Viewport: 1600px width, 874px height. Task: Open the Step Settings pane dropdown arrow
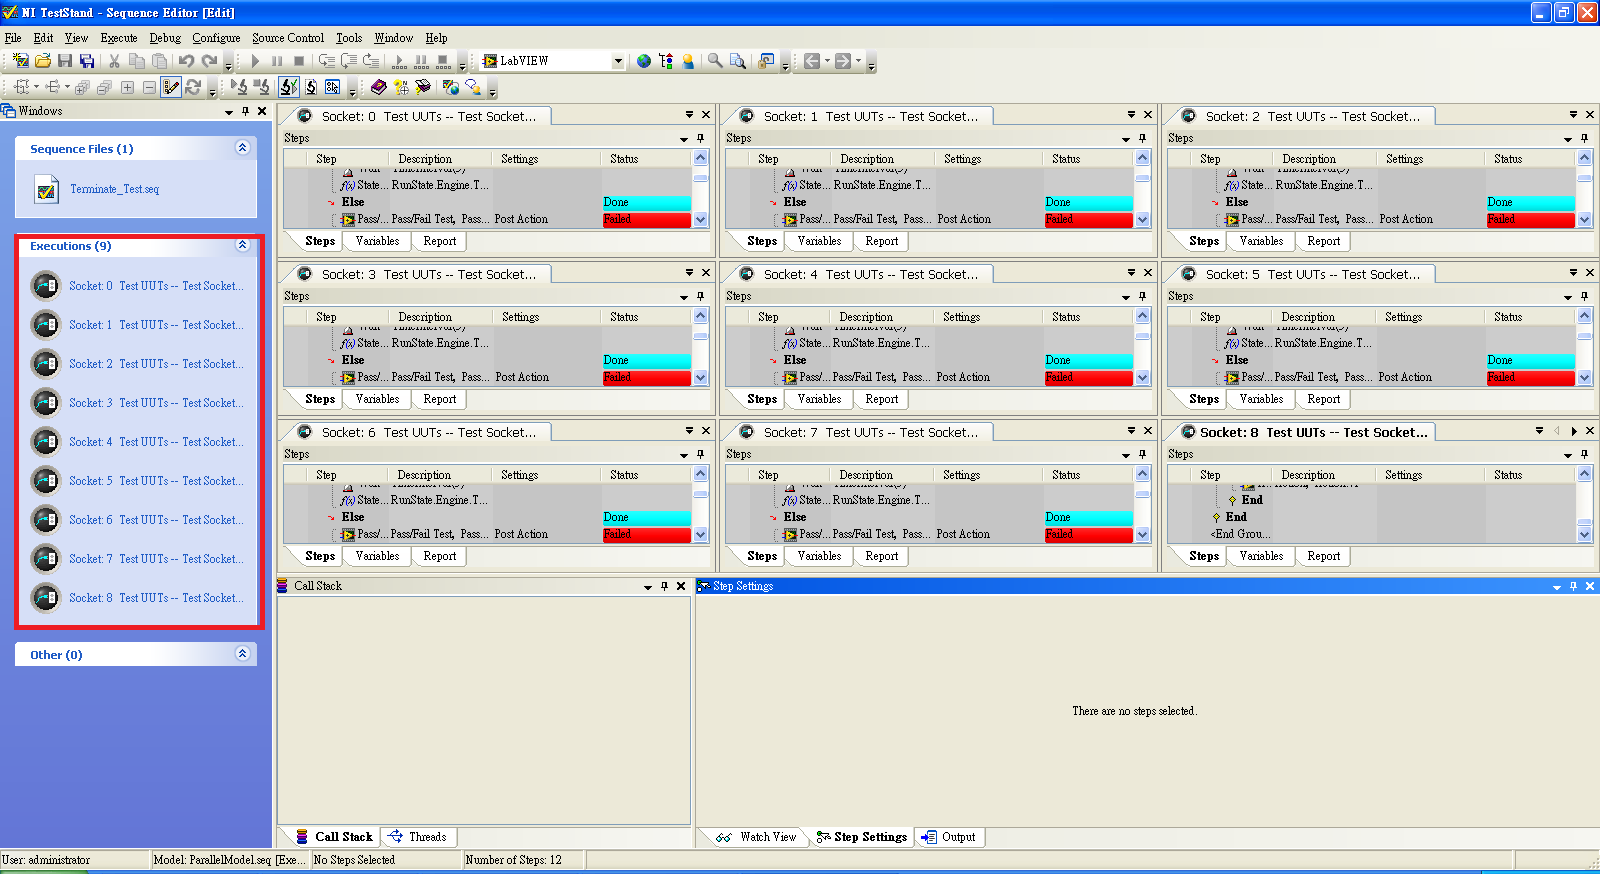1557,587
